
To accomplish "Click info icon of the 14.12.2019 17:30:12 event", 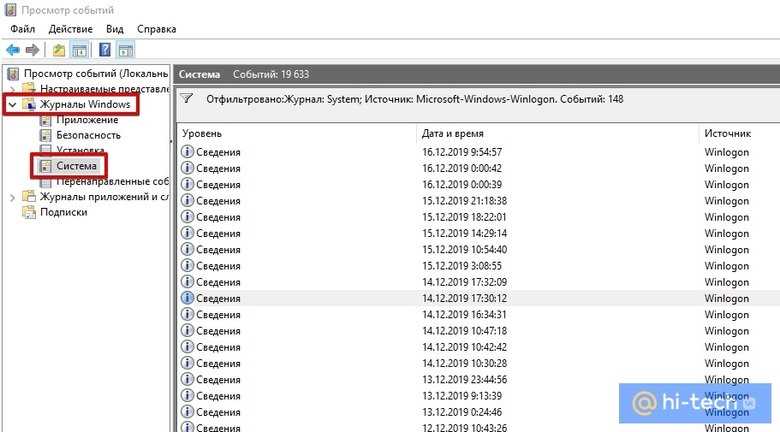I will click(x=187, y=298).
